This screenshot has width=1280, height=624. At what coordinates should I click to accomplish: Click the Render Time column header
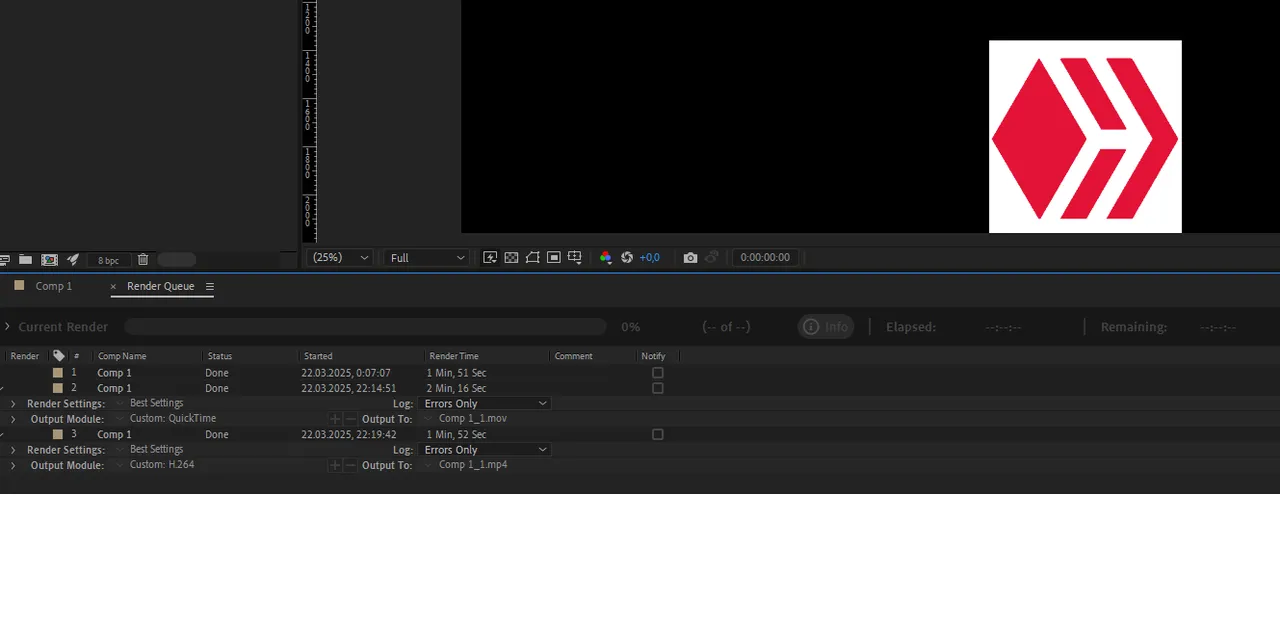coord(453,356)
